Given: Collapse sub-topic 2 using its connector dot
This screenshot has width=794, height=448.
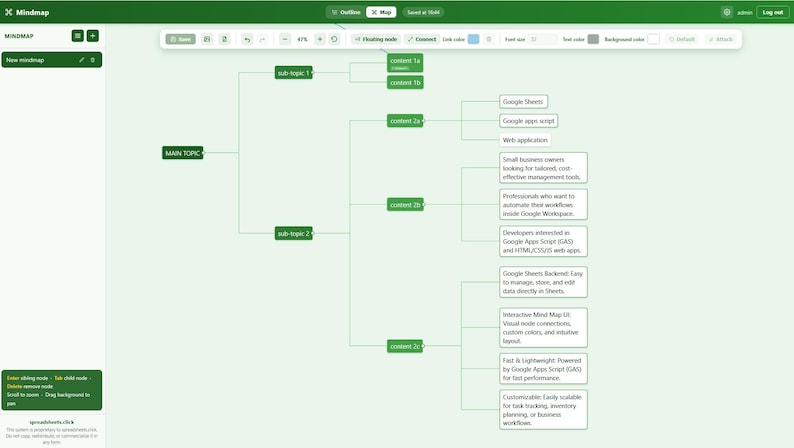Looking at the screenshot, I should click(313, 233).
